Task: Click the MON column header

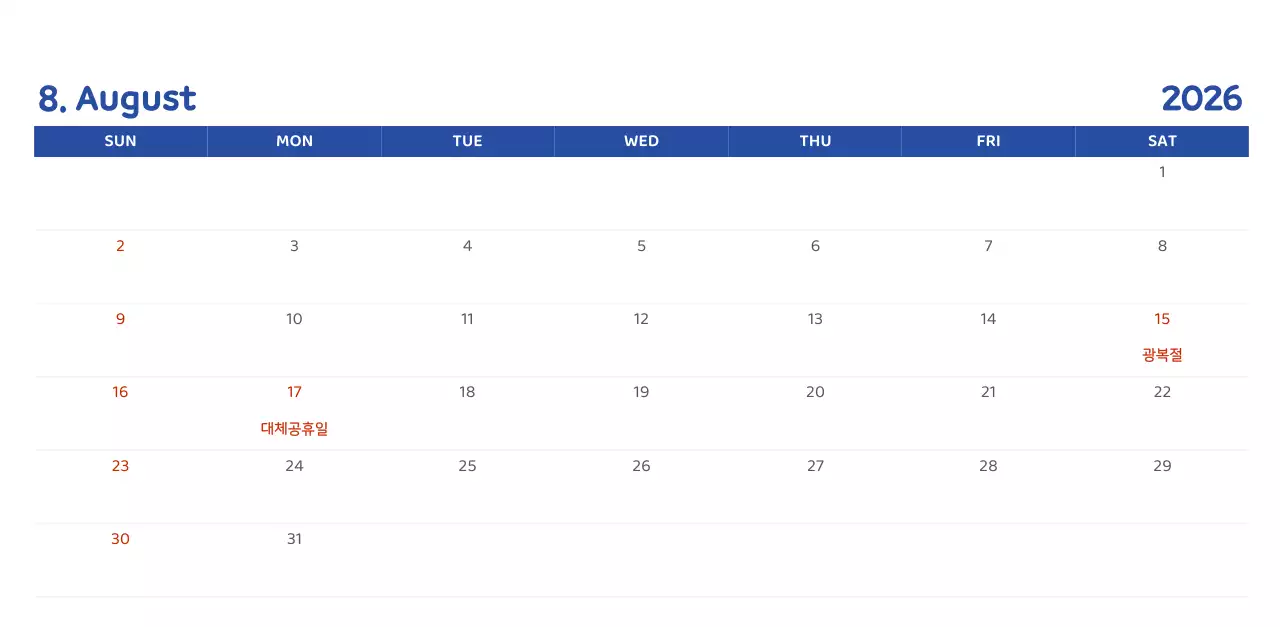Action: (x=294, y=141)
